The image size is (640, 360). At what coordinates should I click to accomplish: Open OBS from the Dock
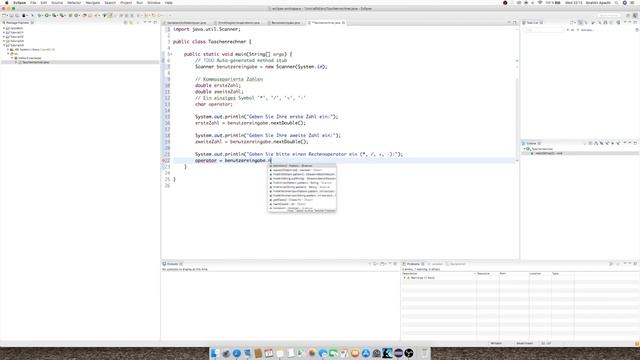click(409, 353)
